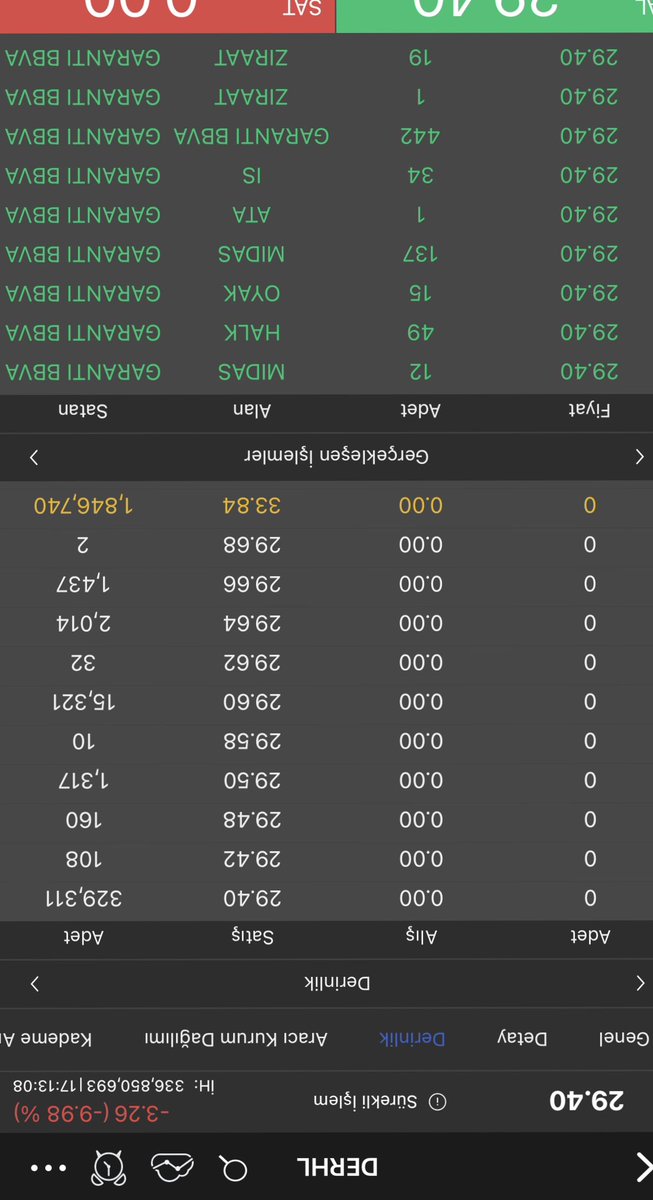Select the MIDAS trade with 137 lots
The image size is (653, 1200).
pos(326,254)
